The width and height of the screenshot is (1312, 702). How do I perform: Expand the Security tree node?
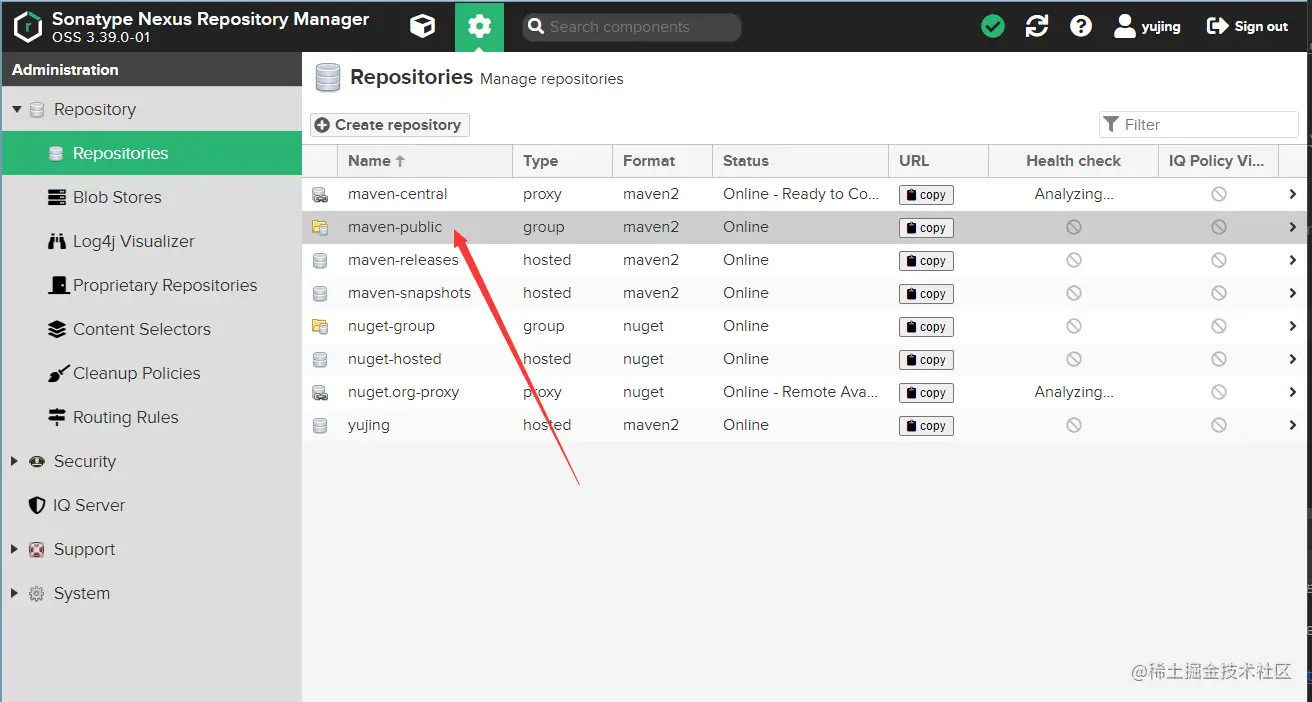click(x=14, y=461)
